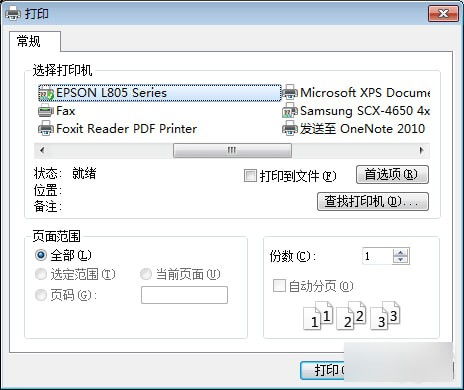Click the collate pages preview illustration
The height and width of the screenshot is (390, 464).
(351, 316)
